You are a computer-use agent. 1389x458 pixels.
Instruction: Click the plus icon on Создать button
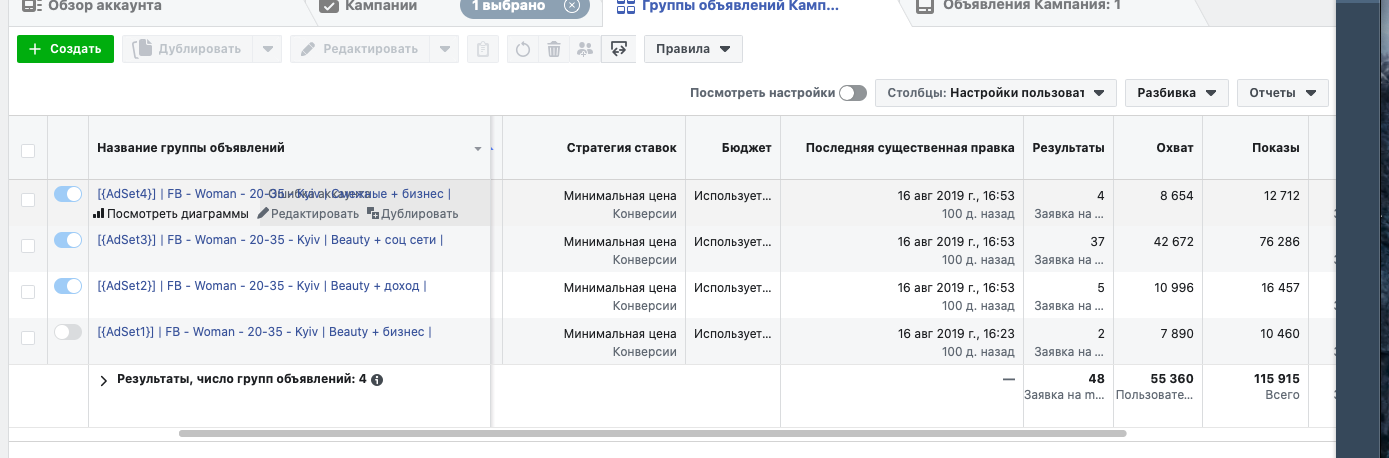pyautogui.click(x=36, y=49)
